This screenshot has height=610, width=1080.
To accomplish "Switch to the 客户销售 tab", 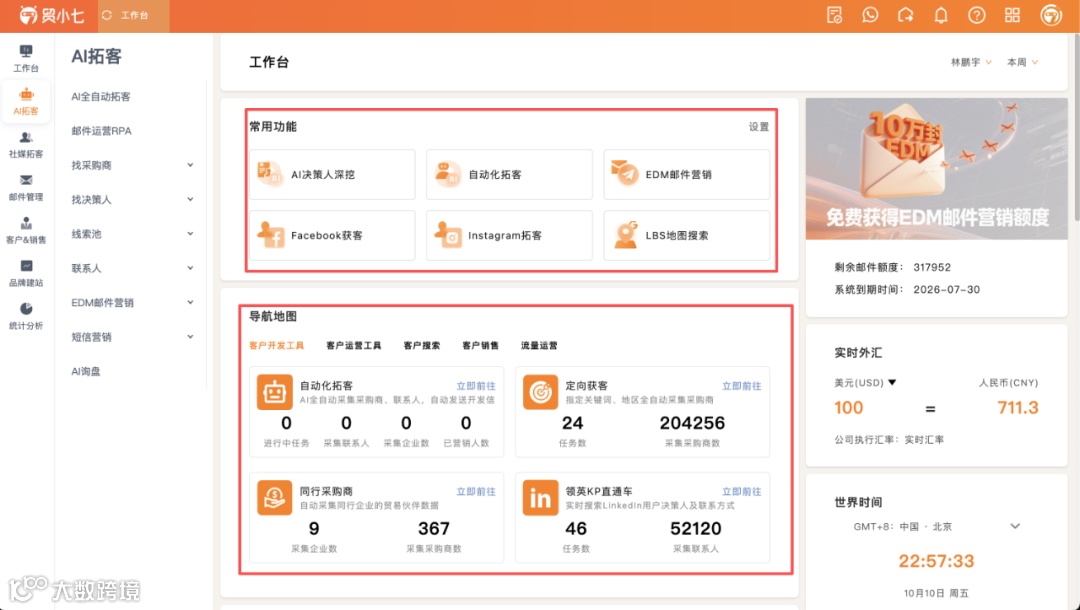I will tap(480, 346).
